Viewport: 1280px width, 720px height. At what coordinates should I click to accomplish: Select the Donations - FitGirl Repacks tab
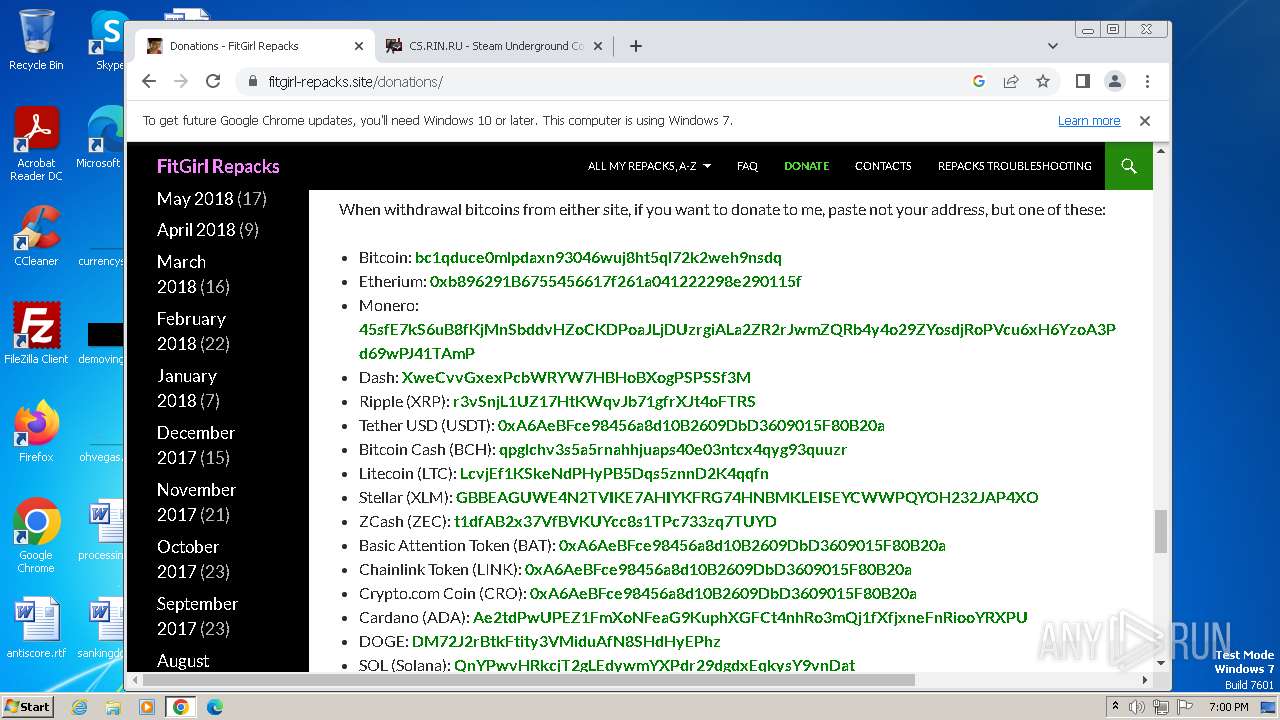click(255, 46)
